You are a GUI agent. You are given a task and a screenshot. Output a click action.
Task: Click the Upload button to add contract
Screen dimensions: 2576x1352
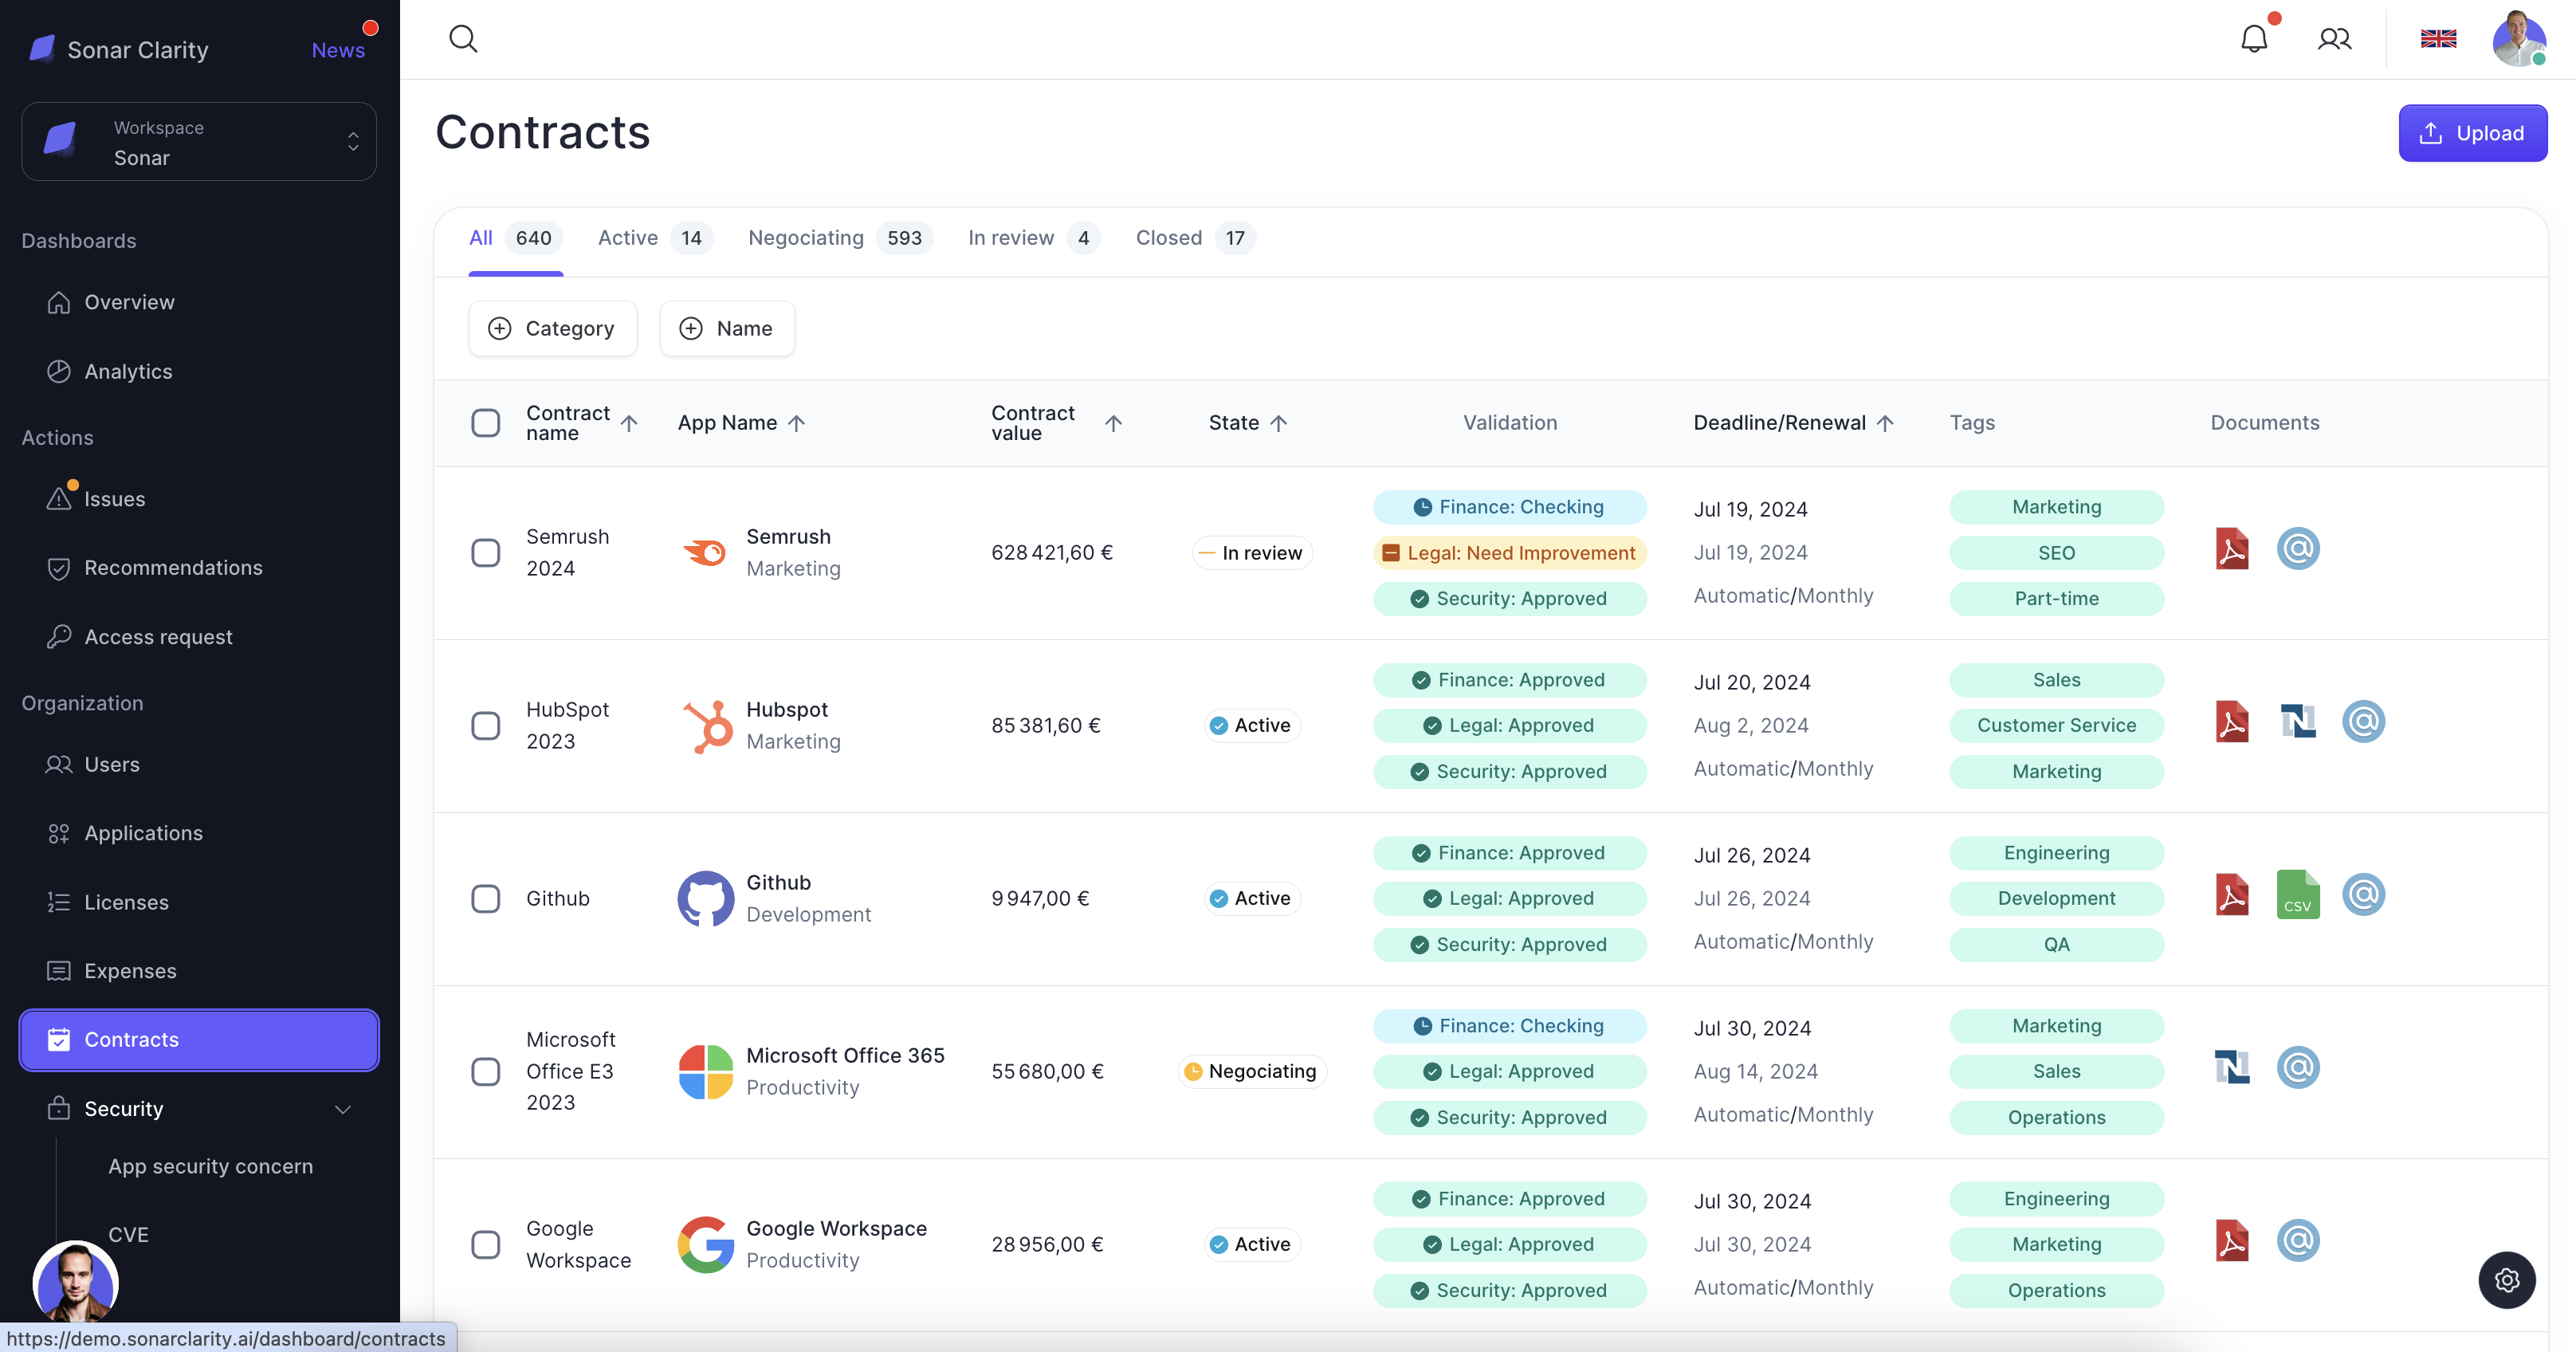[x=2472, y=132]
